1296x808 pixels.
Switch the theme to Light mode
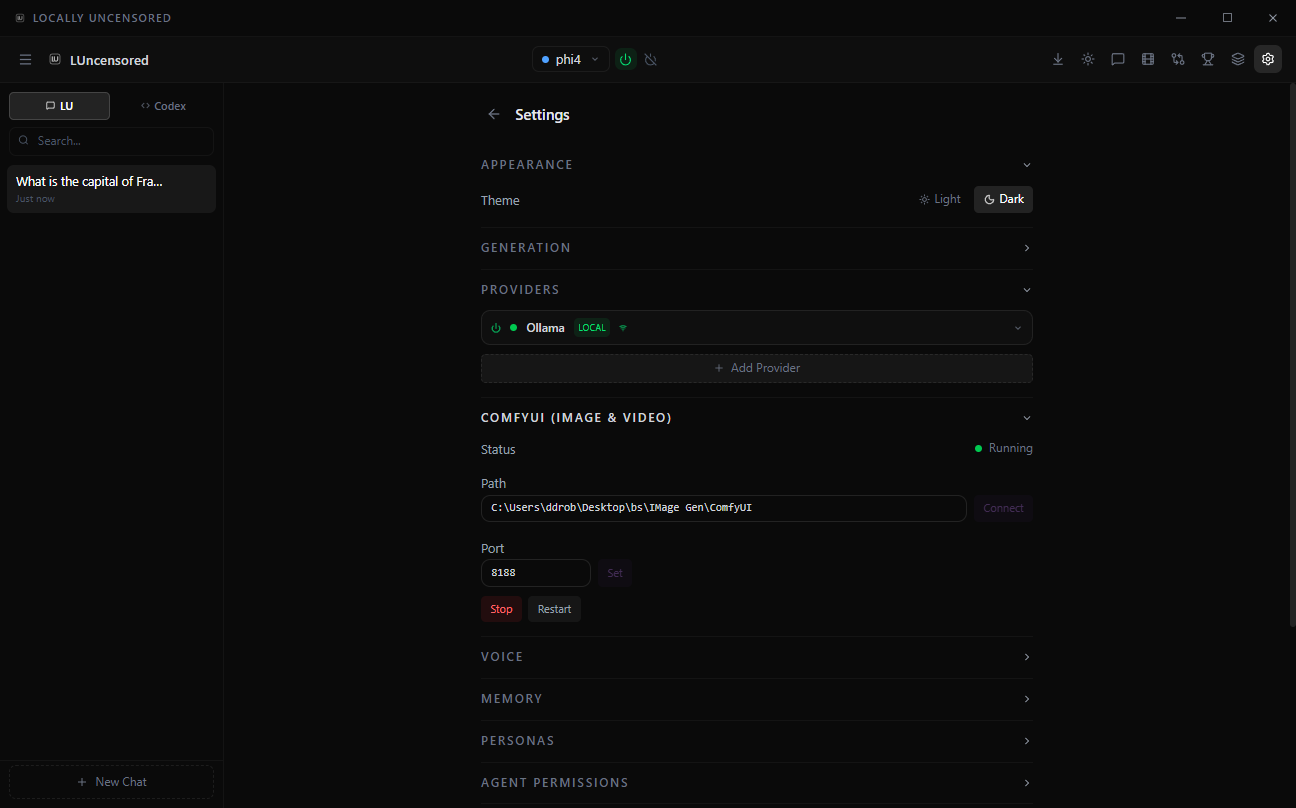click(x=939, y=199)
